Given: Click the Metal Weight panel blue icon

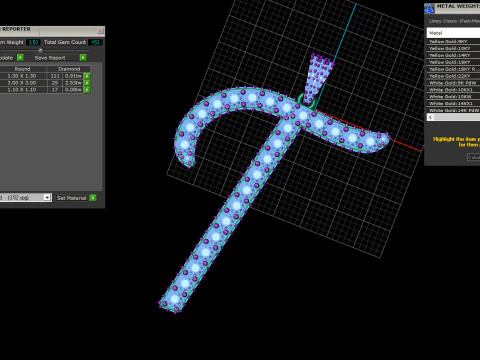Looking at the screenshot, I should pyautogui.click(x=429, y=8).
